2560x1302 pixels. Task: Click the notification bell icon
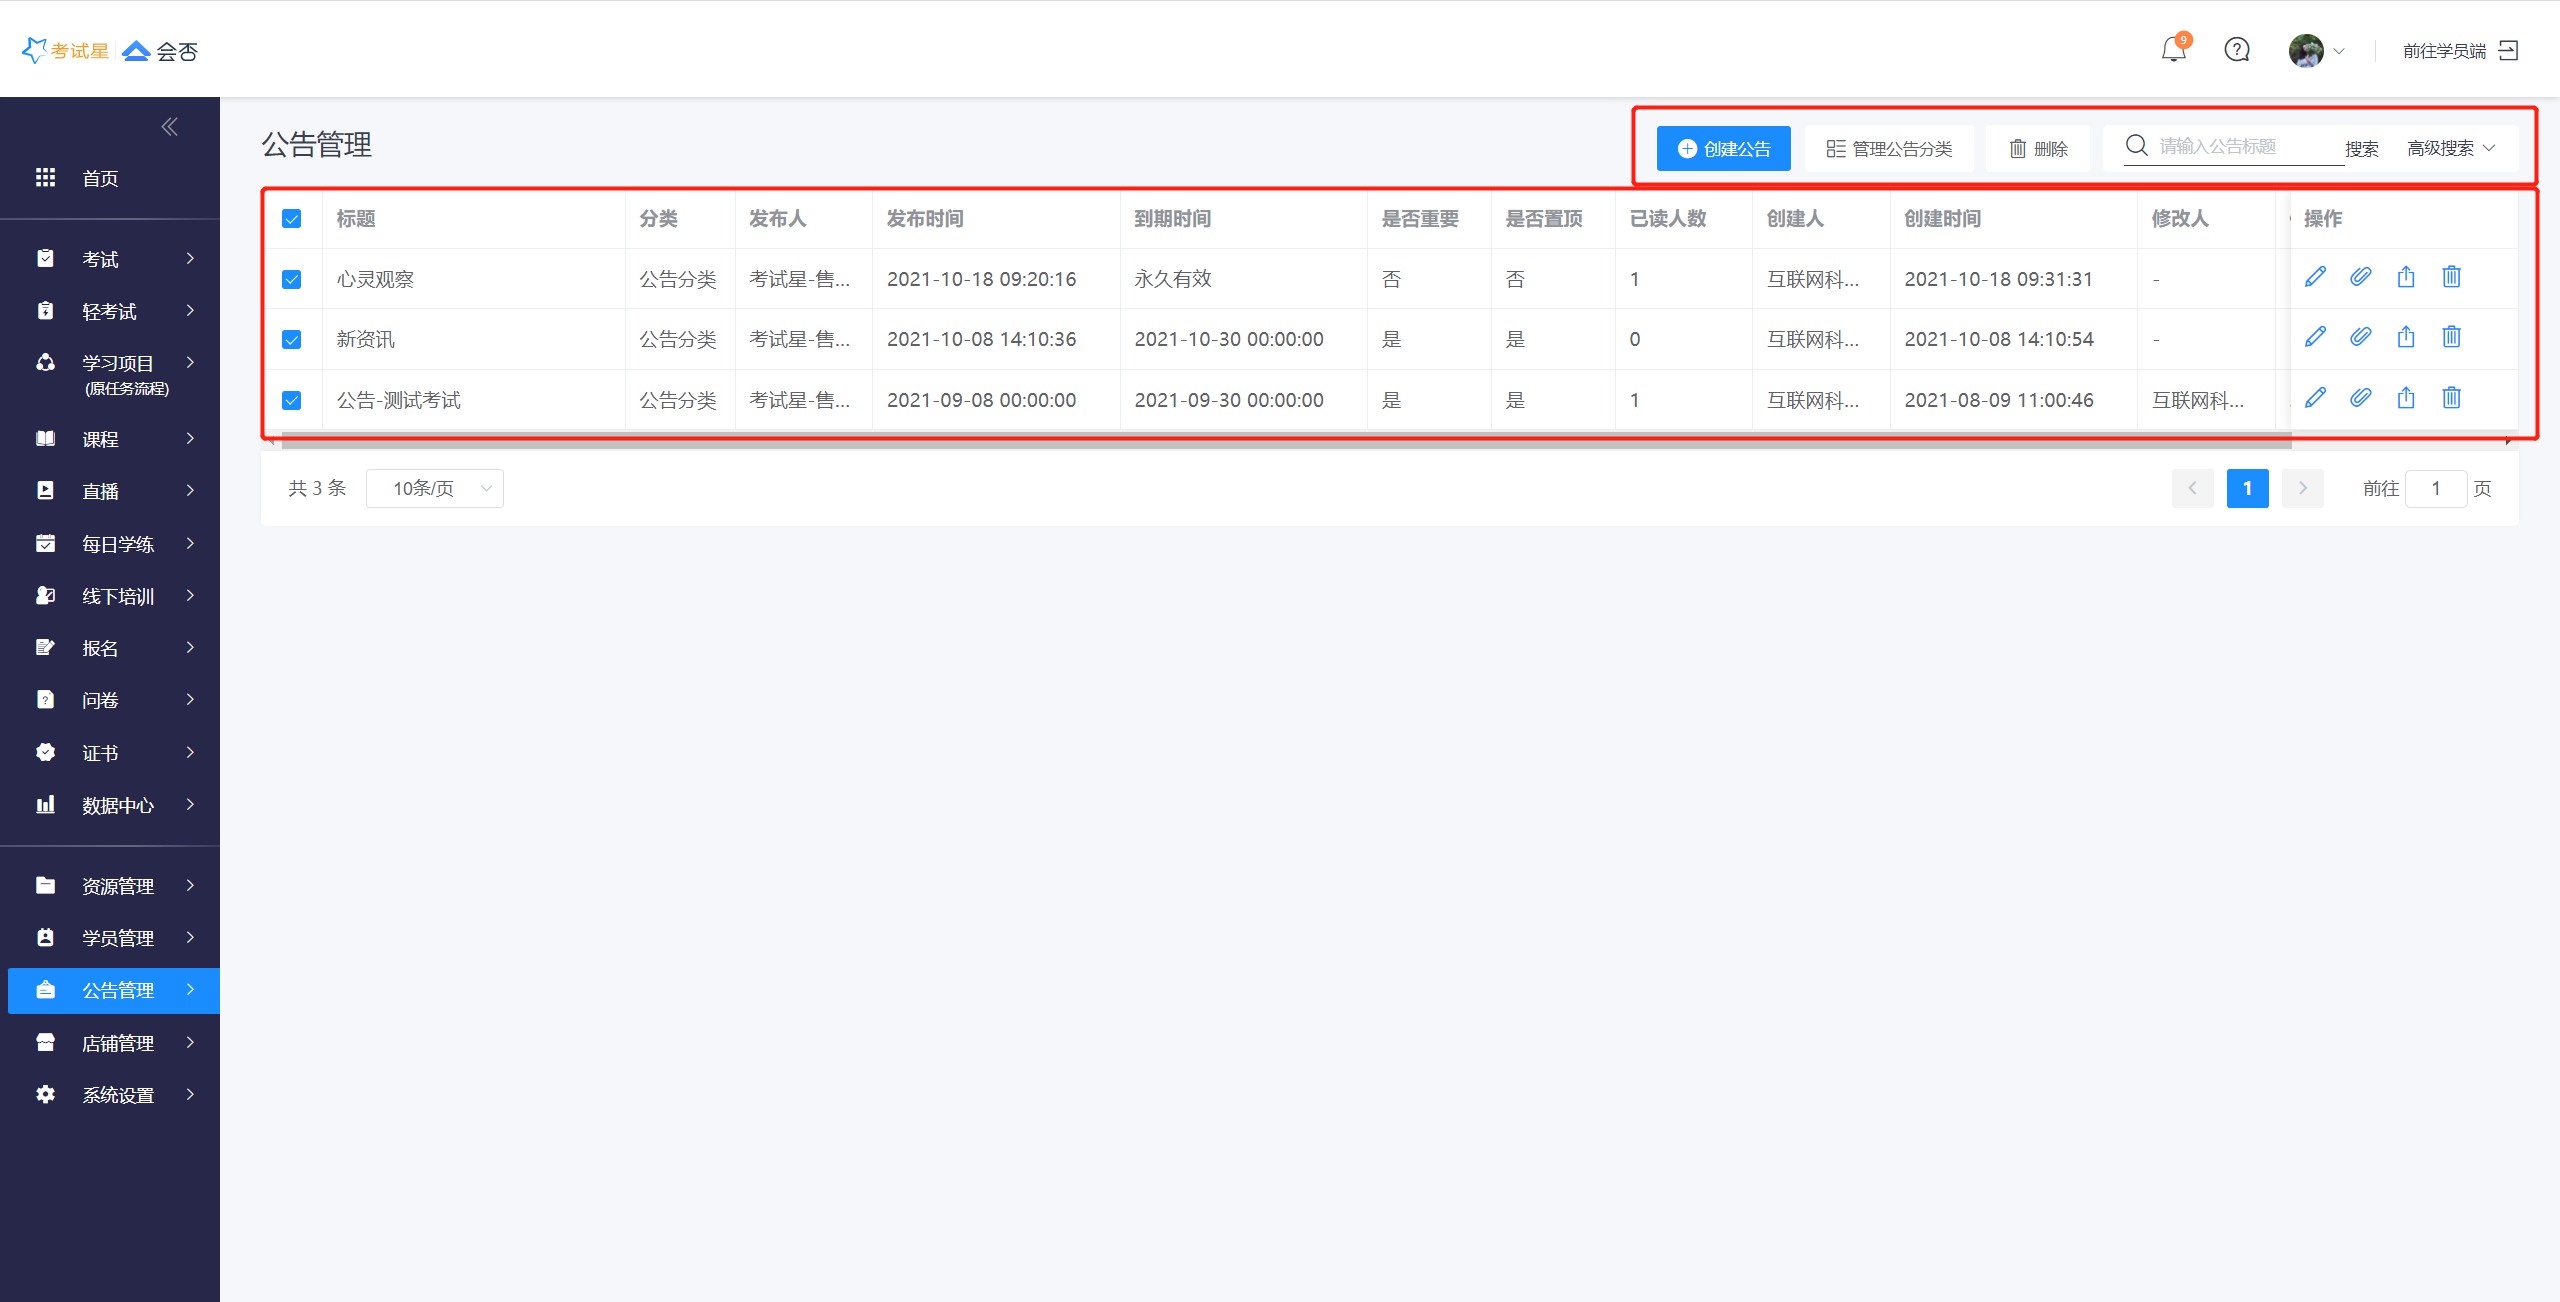coord(2173,49)
